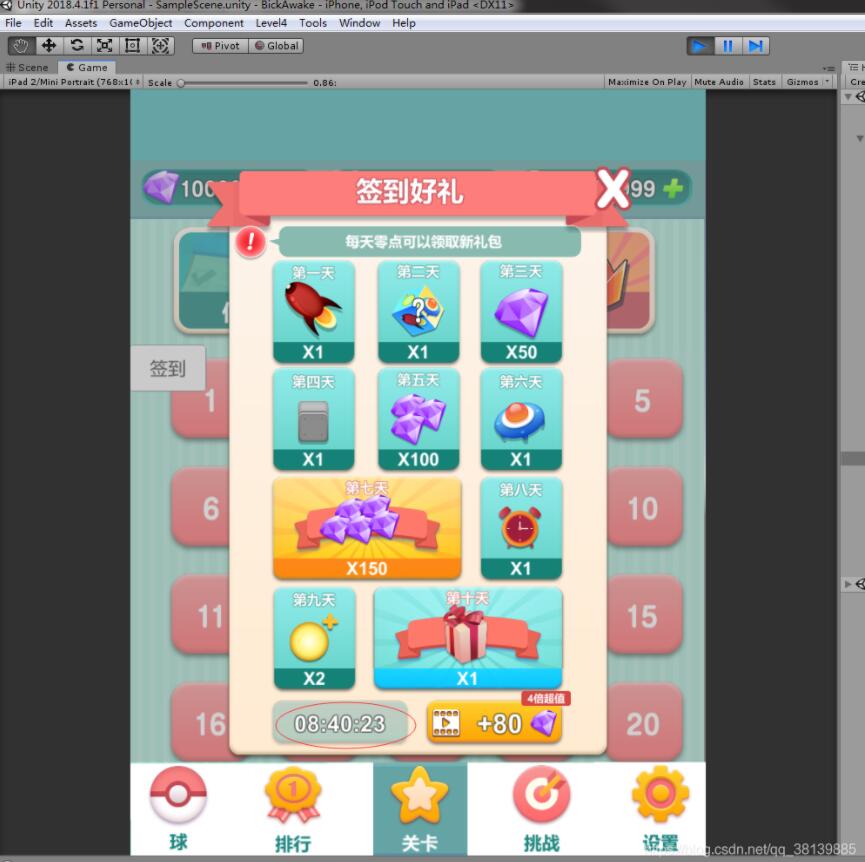Open the 排行 ranking medal tab
Screen dimensions: 865x862
tap(293, 809)
